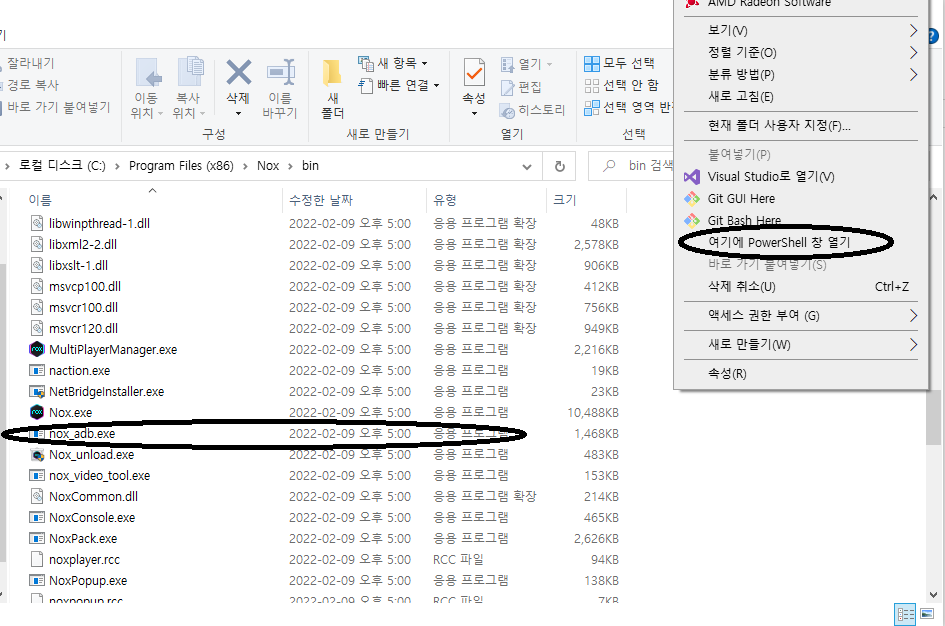945x626 pixels.
Task: Click the libxslt-1.dll file icon
Action: pyautogui.click(x=37, y=265)
